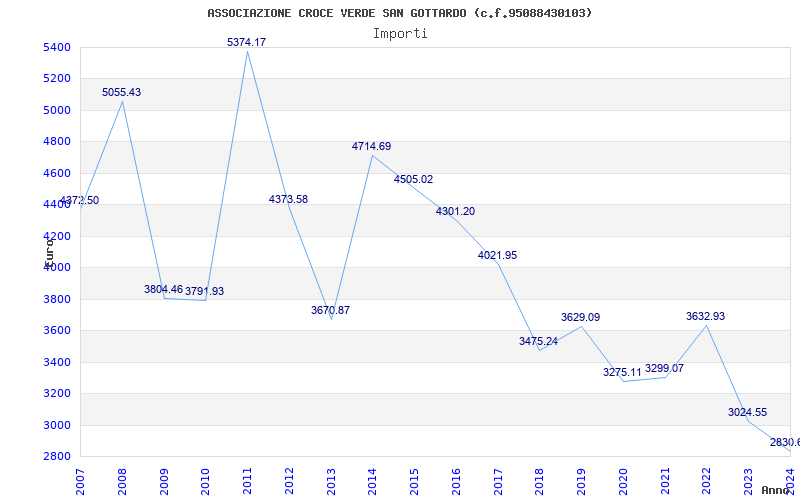Select the 3670.87 data label
Screen dimensions: 800x500
[x=330, y=310]
